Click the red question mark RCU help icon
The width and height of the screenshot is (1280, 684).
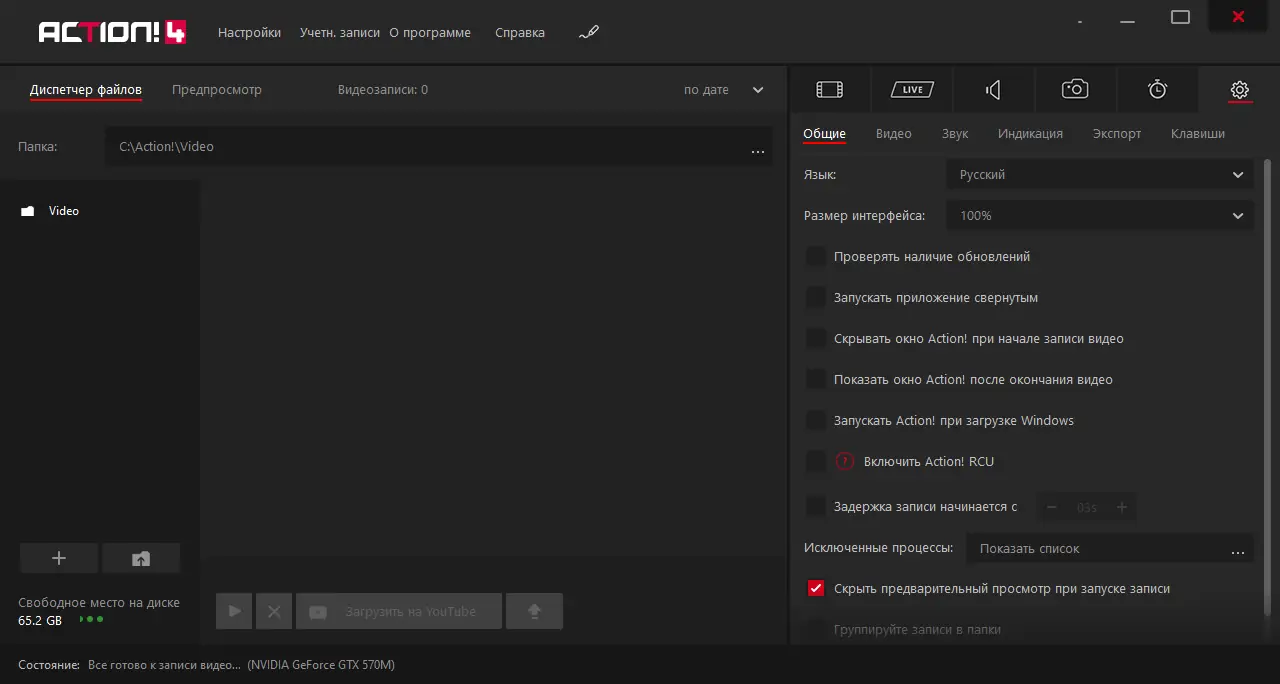pyautogui.click(x=845, y=461)
